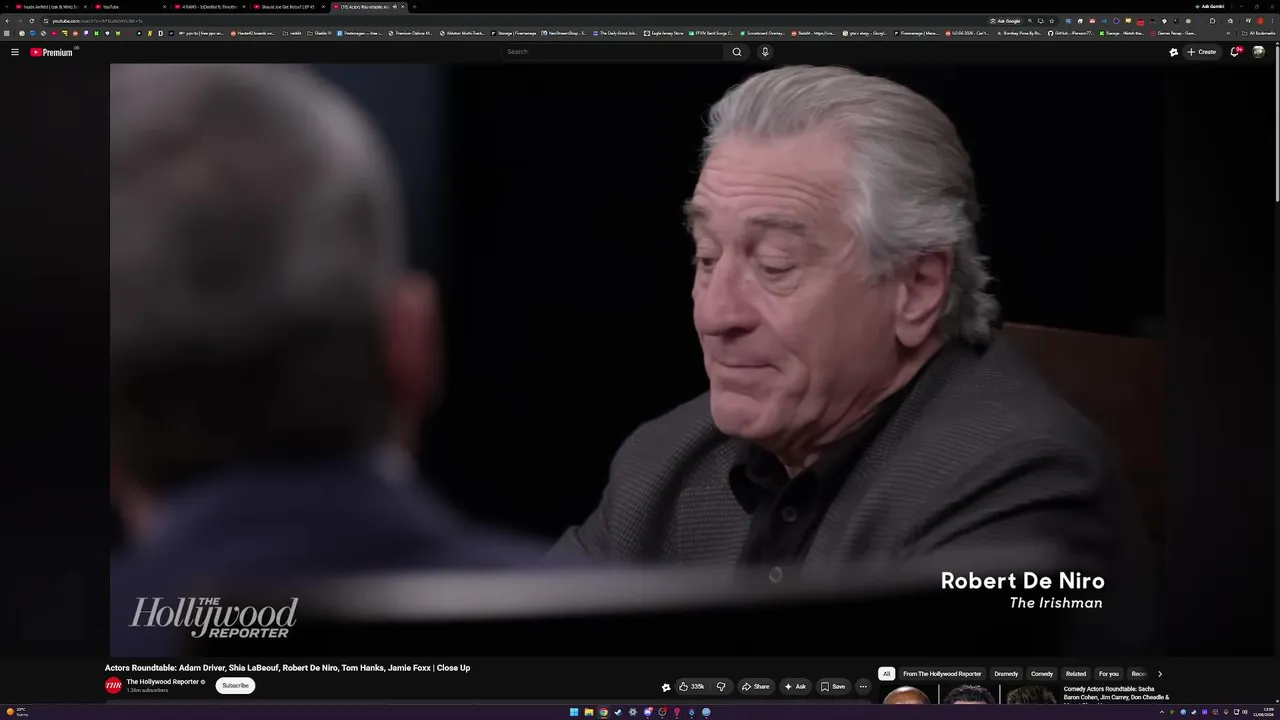This screenshot has height=720, width=1280.
Task: Show hidden system tray icons chevron
Action: (1162, 712)
